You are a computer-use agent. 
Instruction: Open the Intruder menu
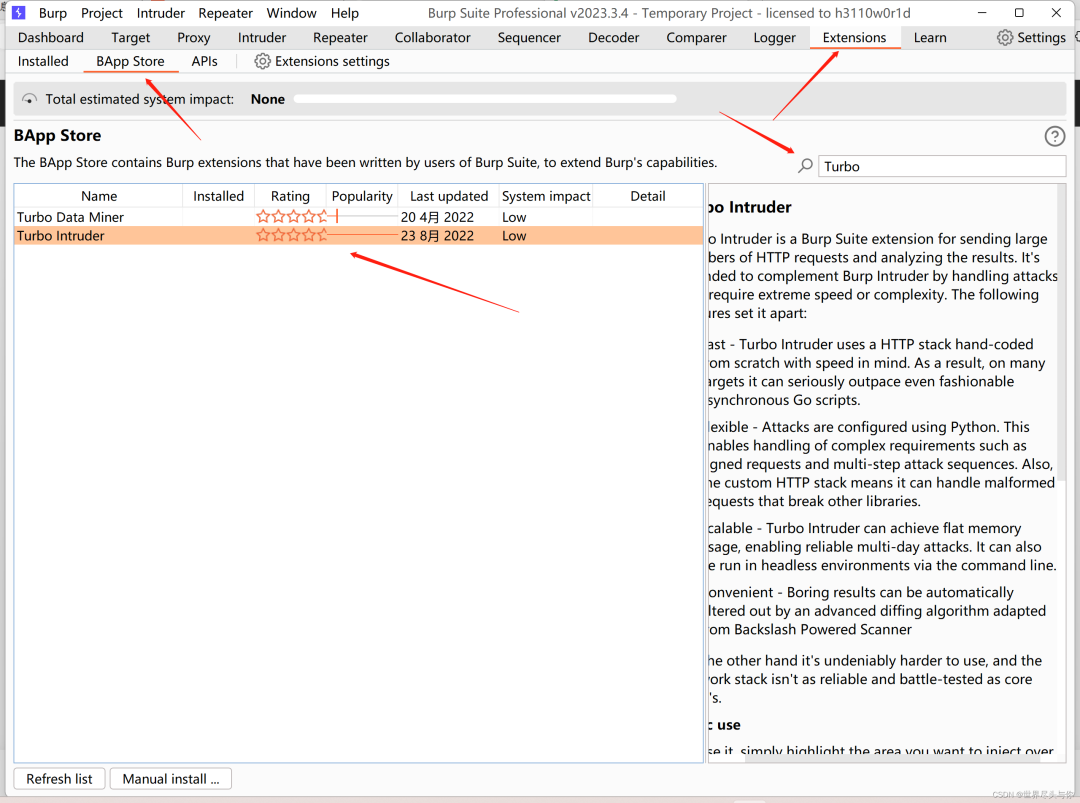coord(160,13)
